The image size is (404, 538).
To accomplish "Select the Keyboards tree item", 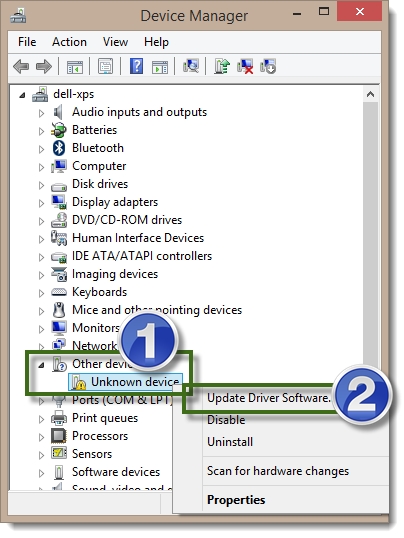I will tap(99, 292).
